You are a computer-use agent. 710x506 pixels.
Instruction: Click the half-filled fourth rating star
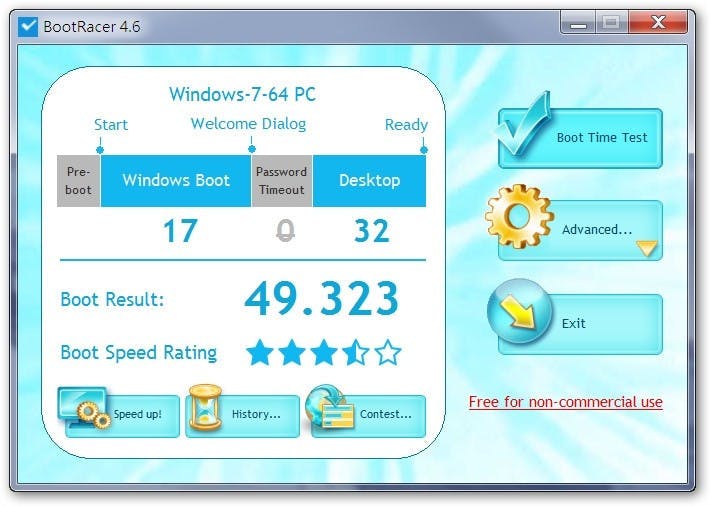(x=356, y=352)
